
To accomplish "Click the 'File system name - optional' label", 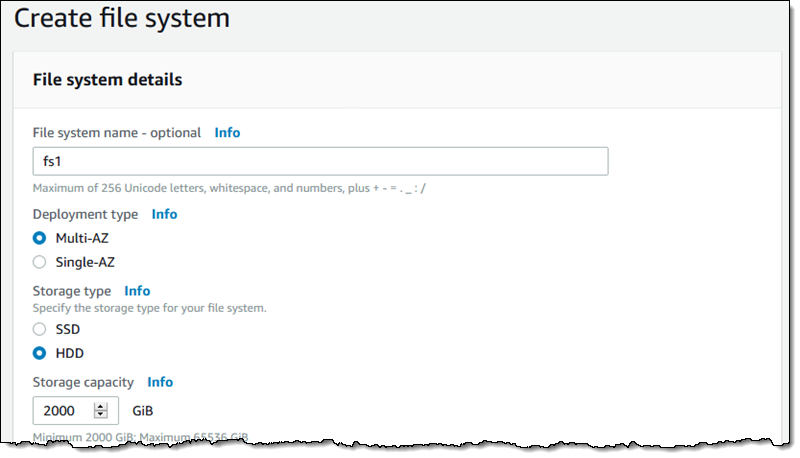I will tap(117, 132).
